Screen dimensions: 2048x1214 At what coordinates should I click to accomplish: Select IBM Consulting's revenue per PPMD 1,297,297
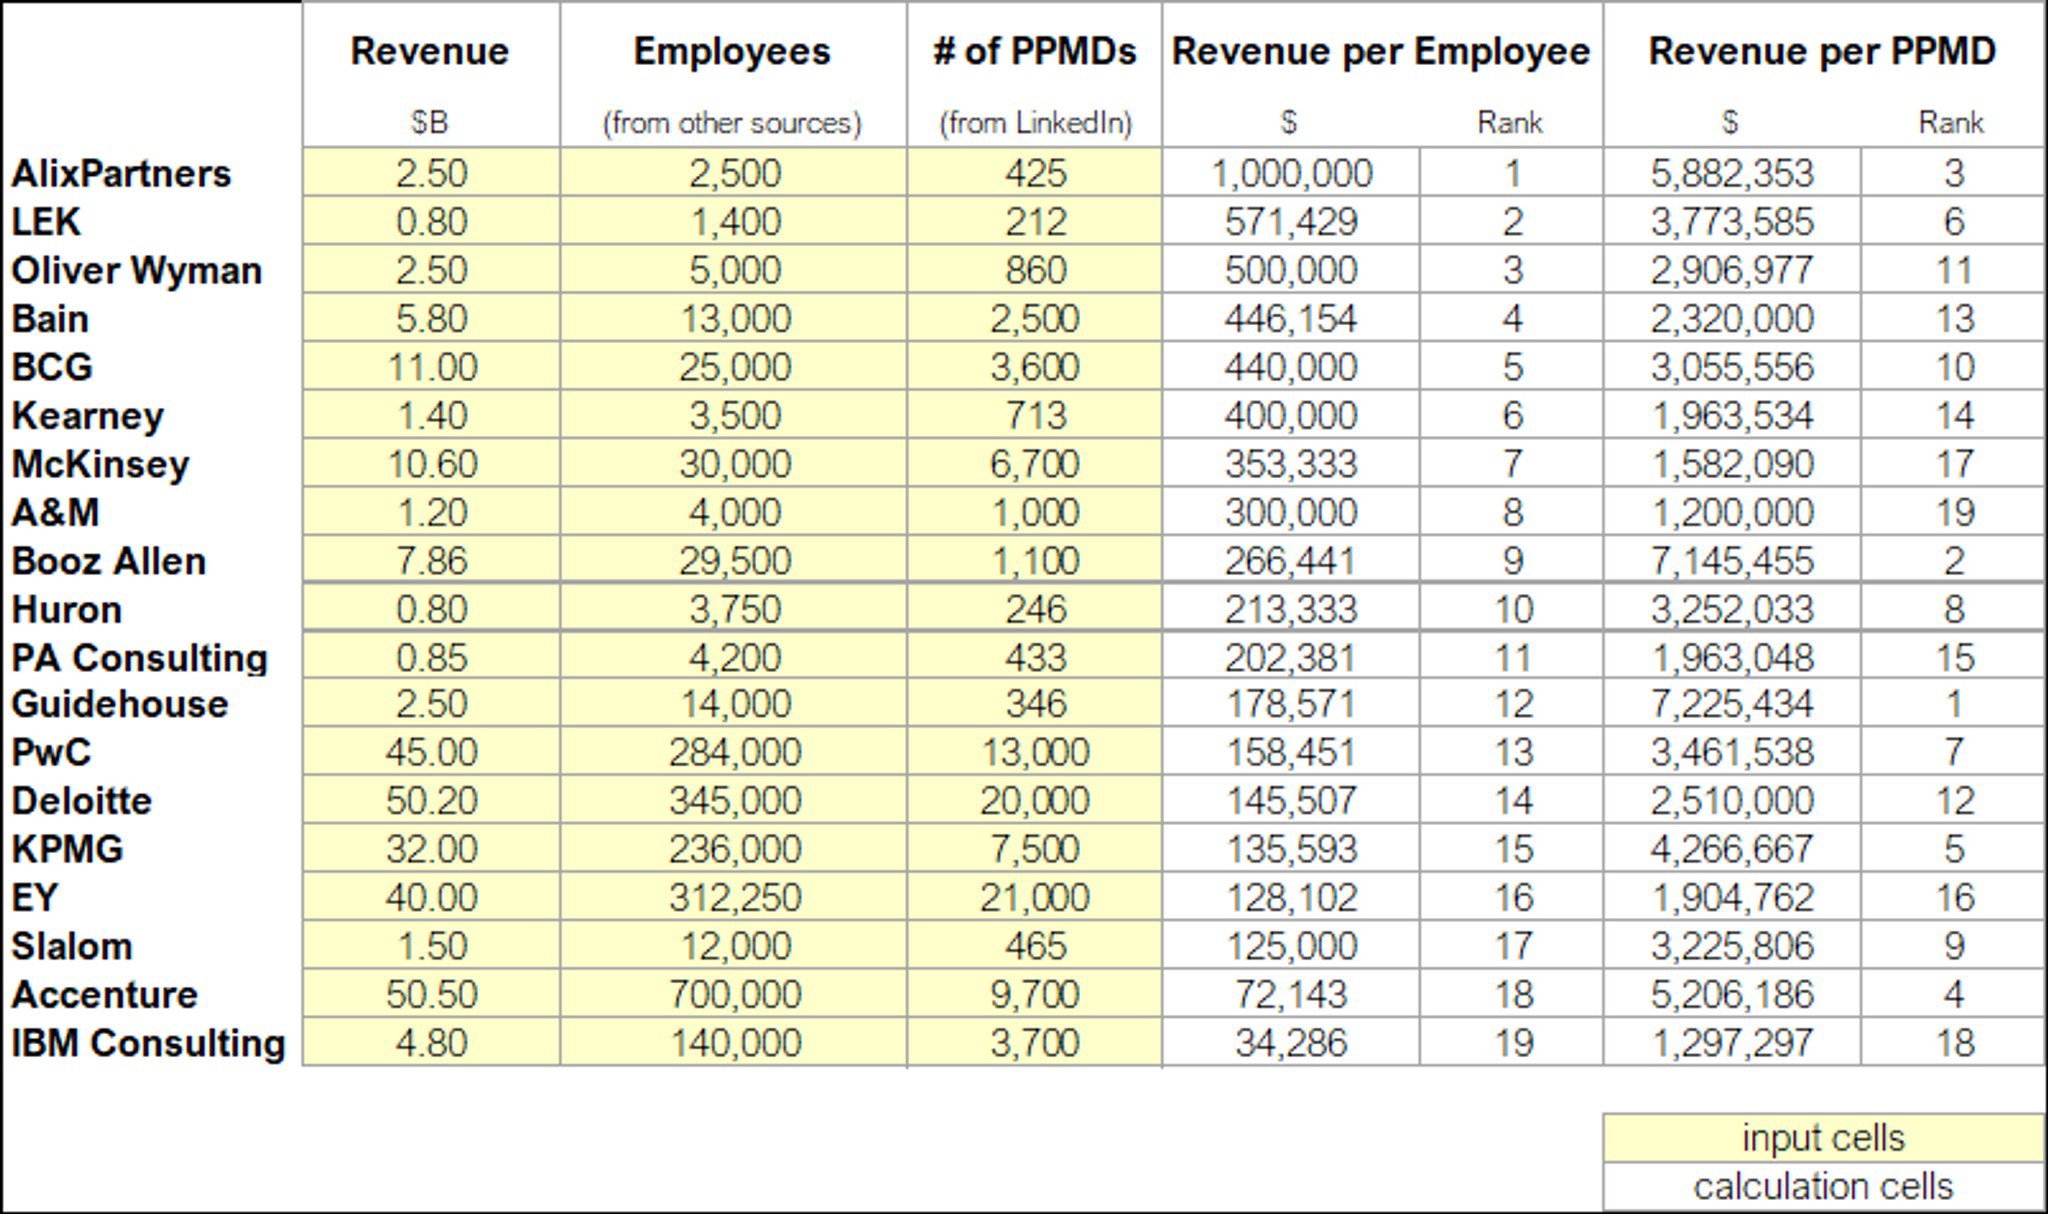(x=1732, y=1043)
